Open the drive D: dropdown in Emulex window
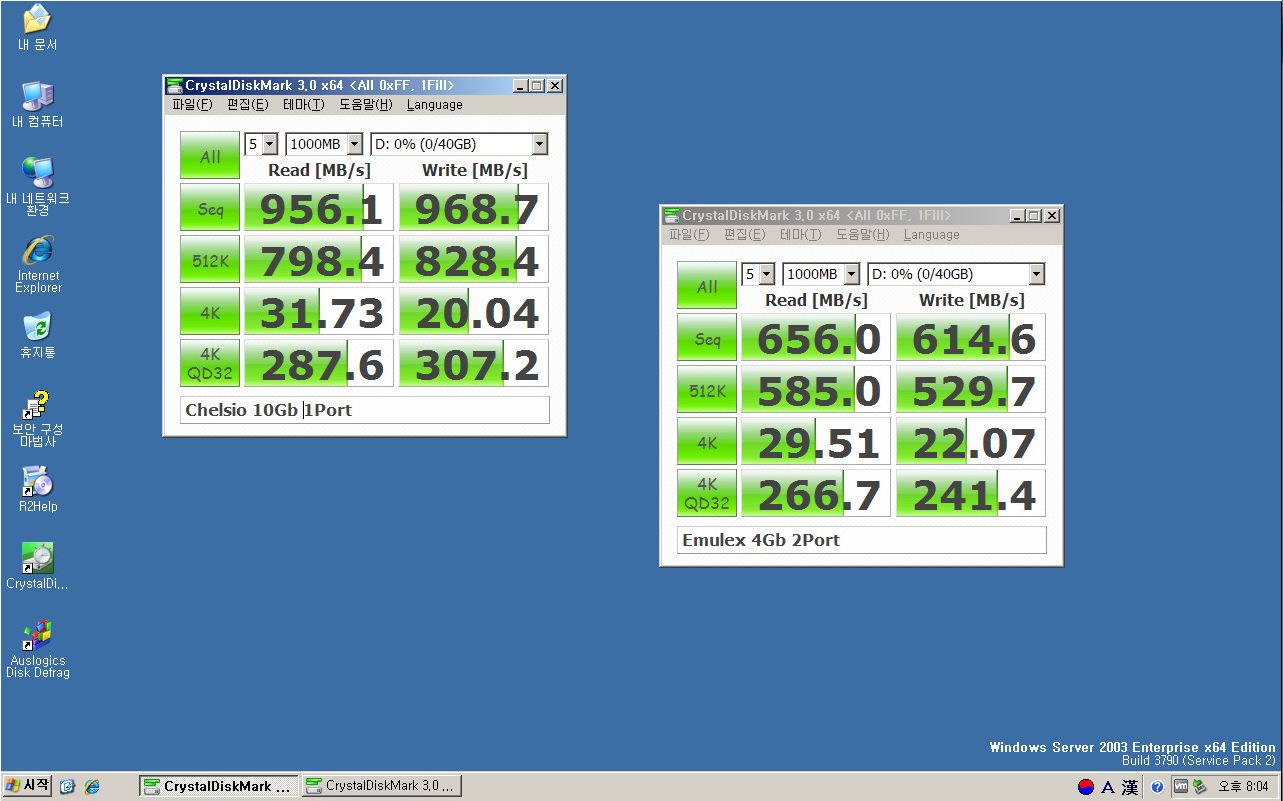This screenshot has height=801, width=1283. 956,274
